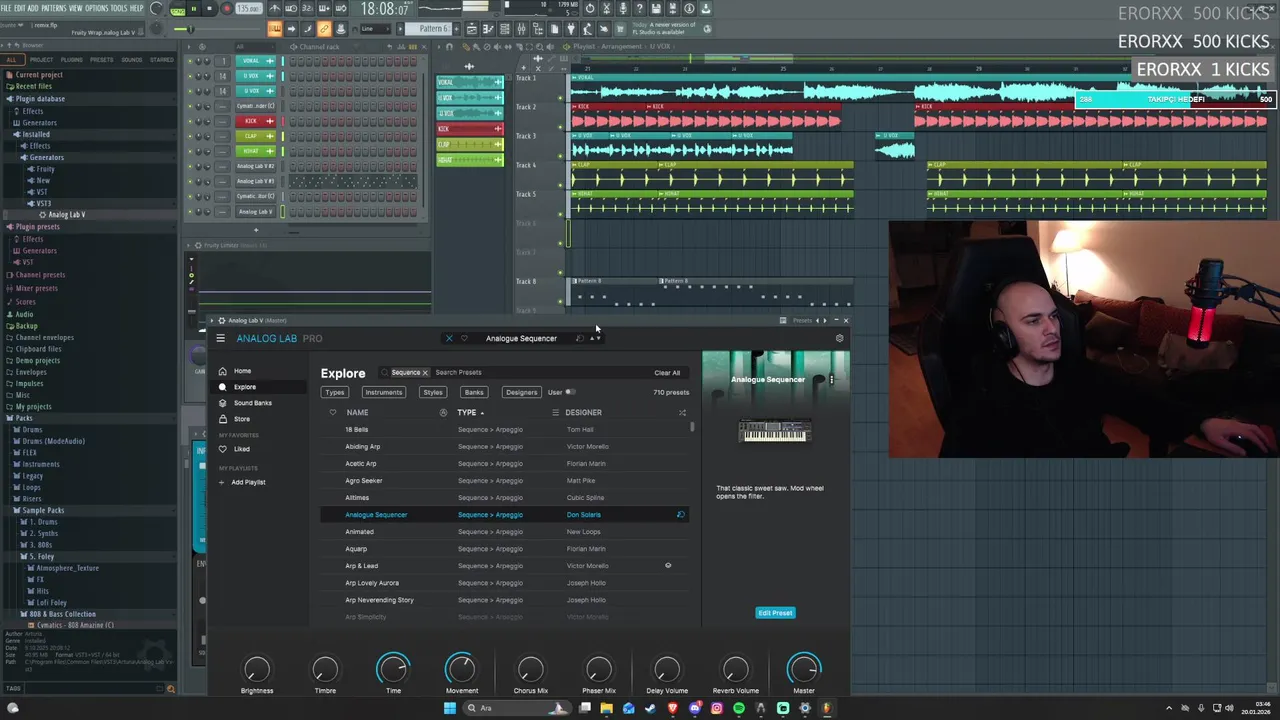Click the save icon on top toolbar
Viewport: 1280px width, 720px height.
656,8
